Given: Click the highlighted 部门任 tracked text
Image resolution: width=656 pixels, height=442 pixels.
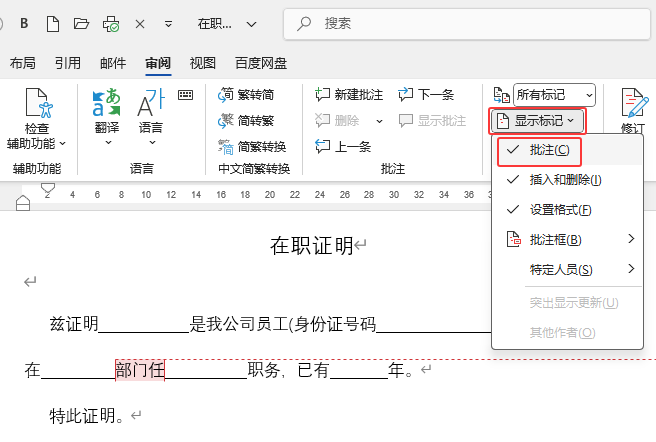Looking at the screenshot, I should coord(140,370).
